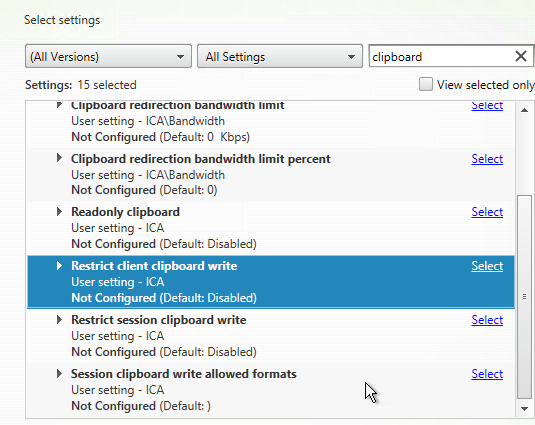Clear the clipboard search text with X
Screen dimensions: 535x425
[521, 56]
